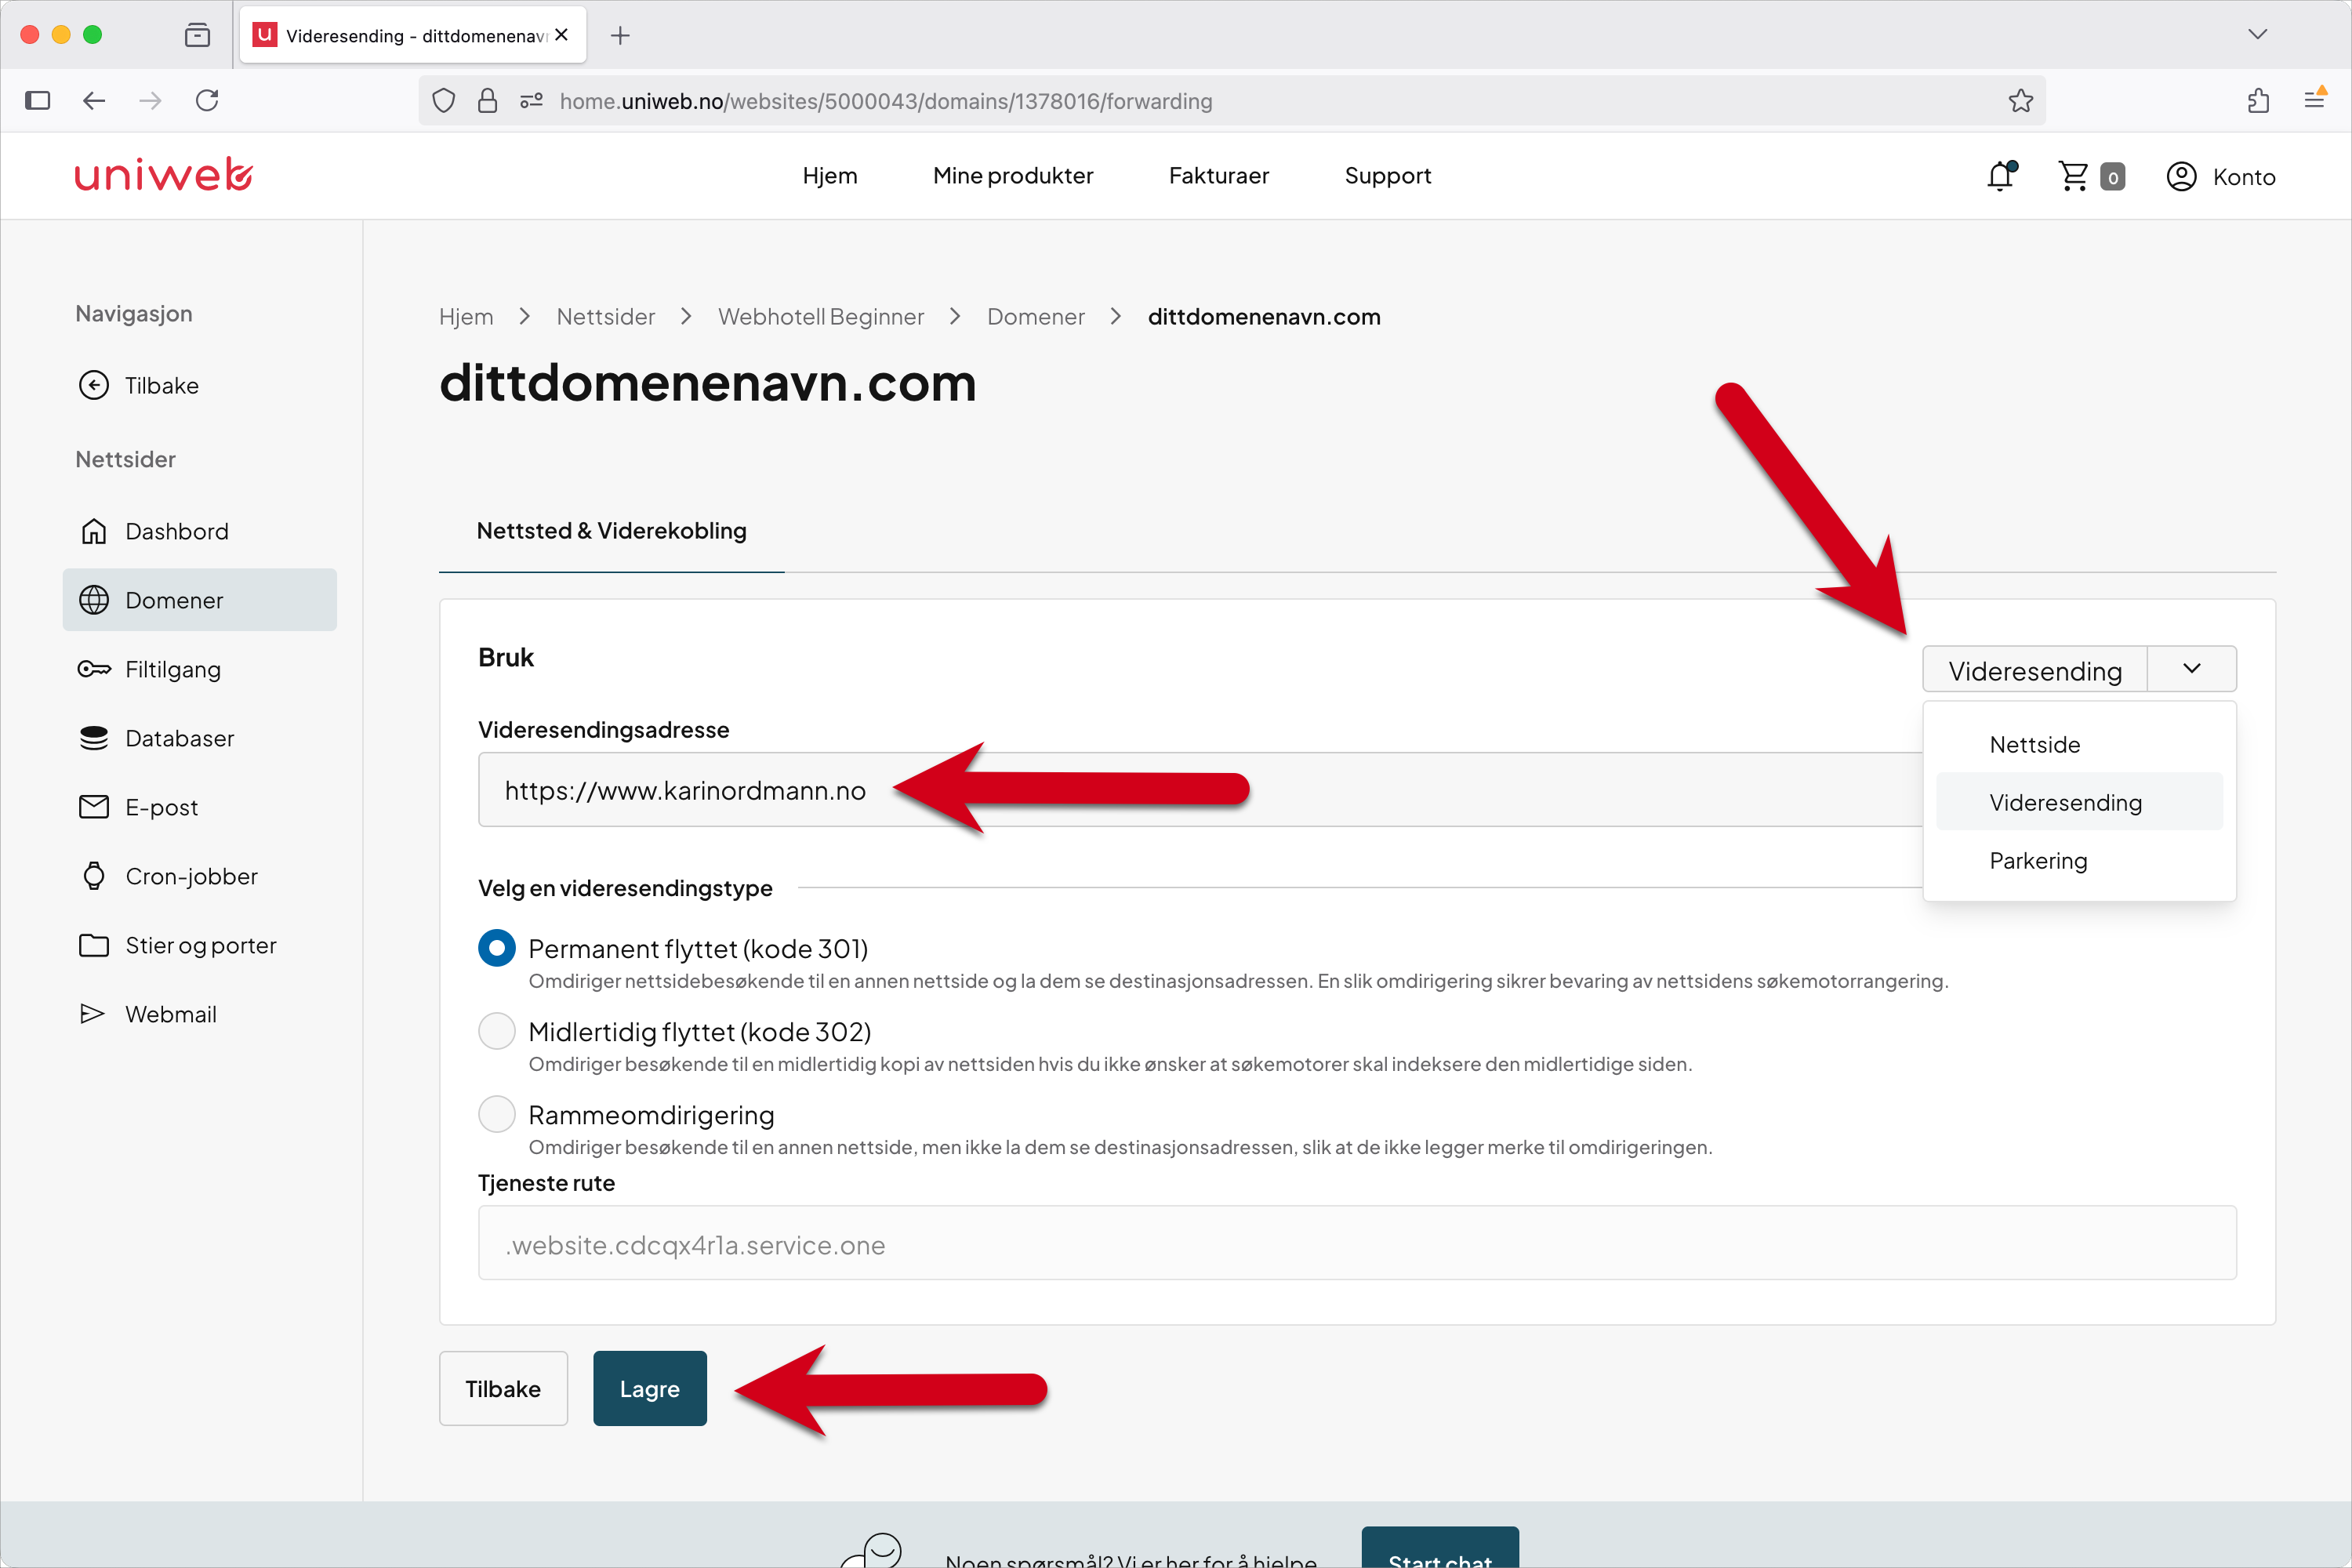This screenshot has width=2352, height=1568.
Task: Open the tab overview icon in the title bar
Action: tap(198, 35)
